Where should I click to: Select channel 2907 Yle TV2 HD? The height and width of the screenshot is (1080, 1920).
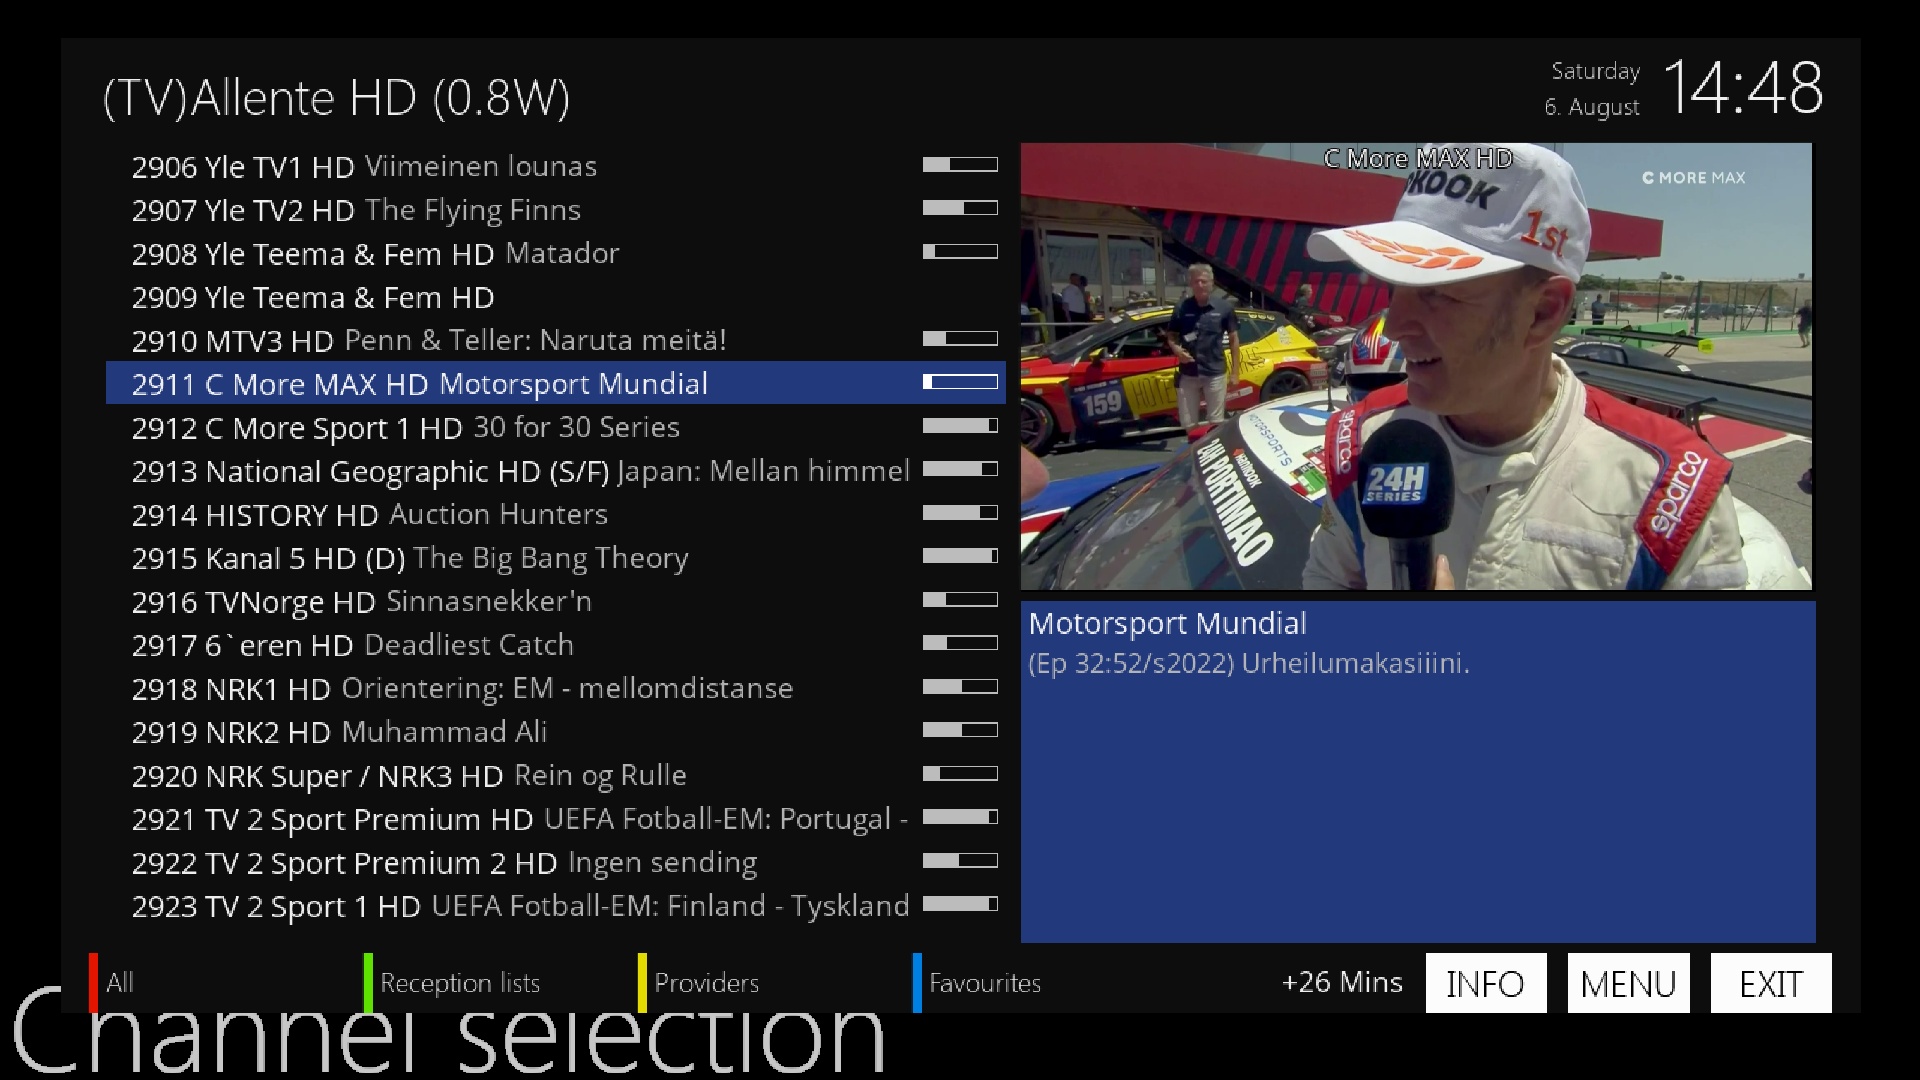click(x=555, y=209)
